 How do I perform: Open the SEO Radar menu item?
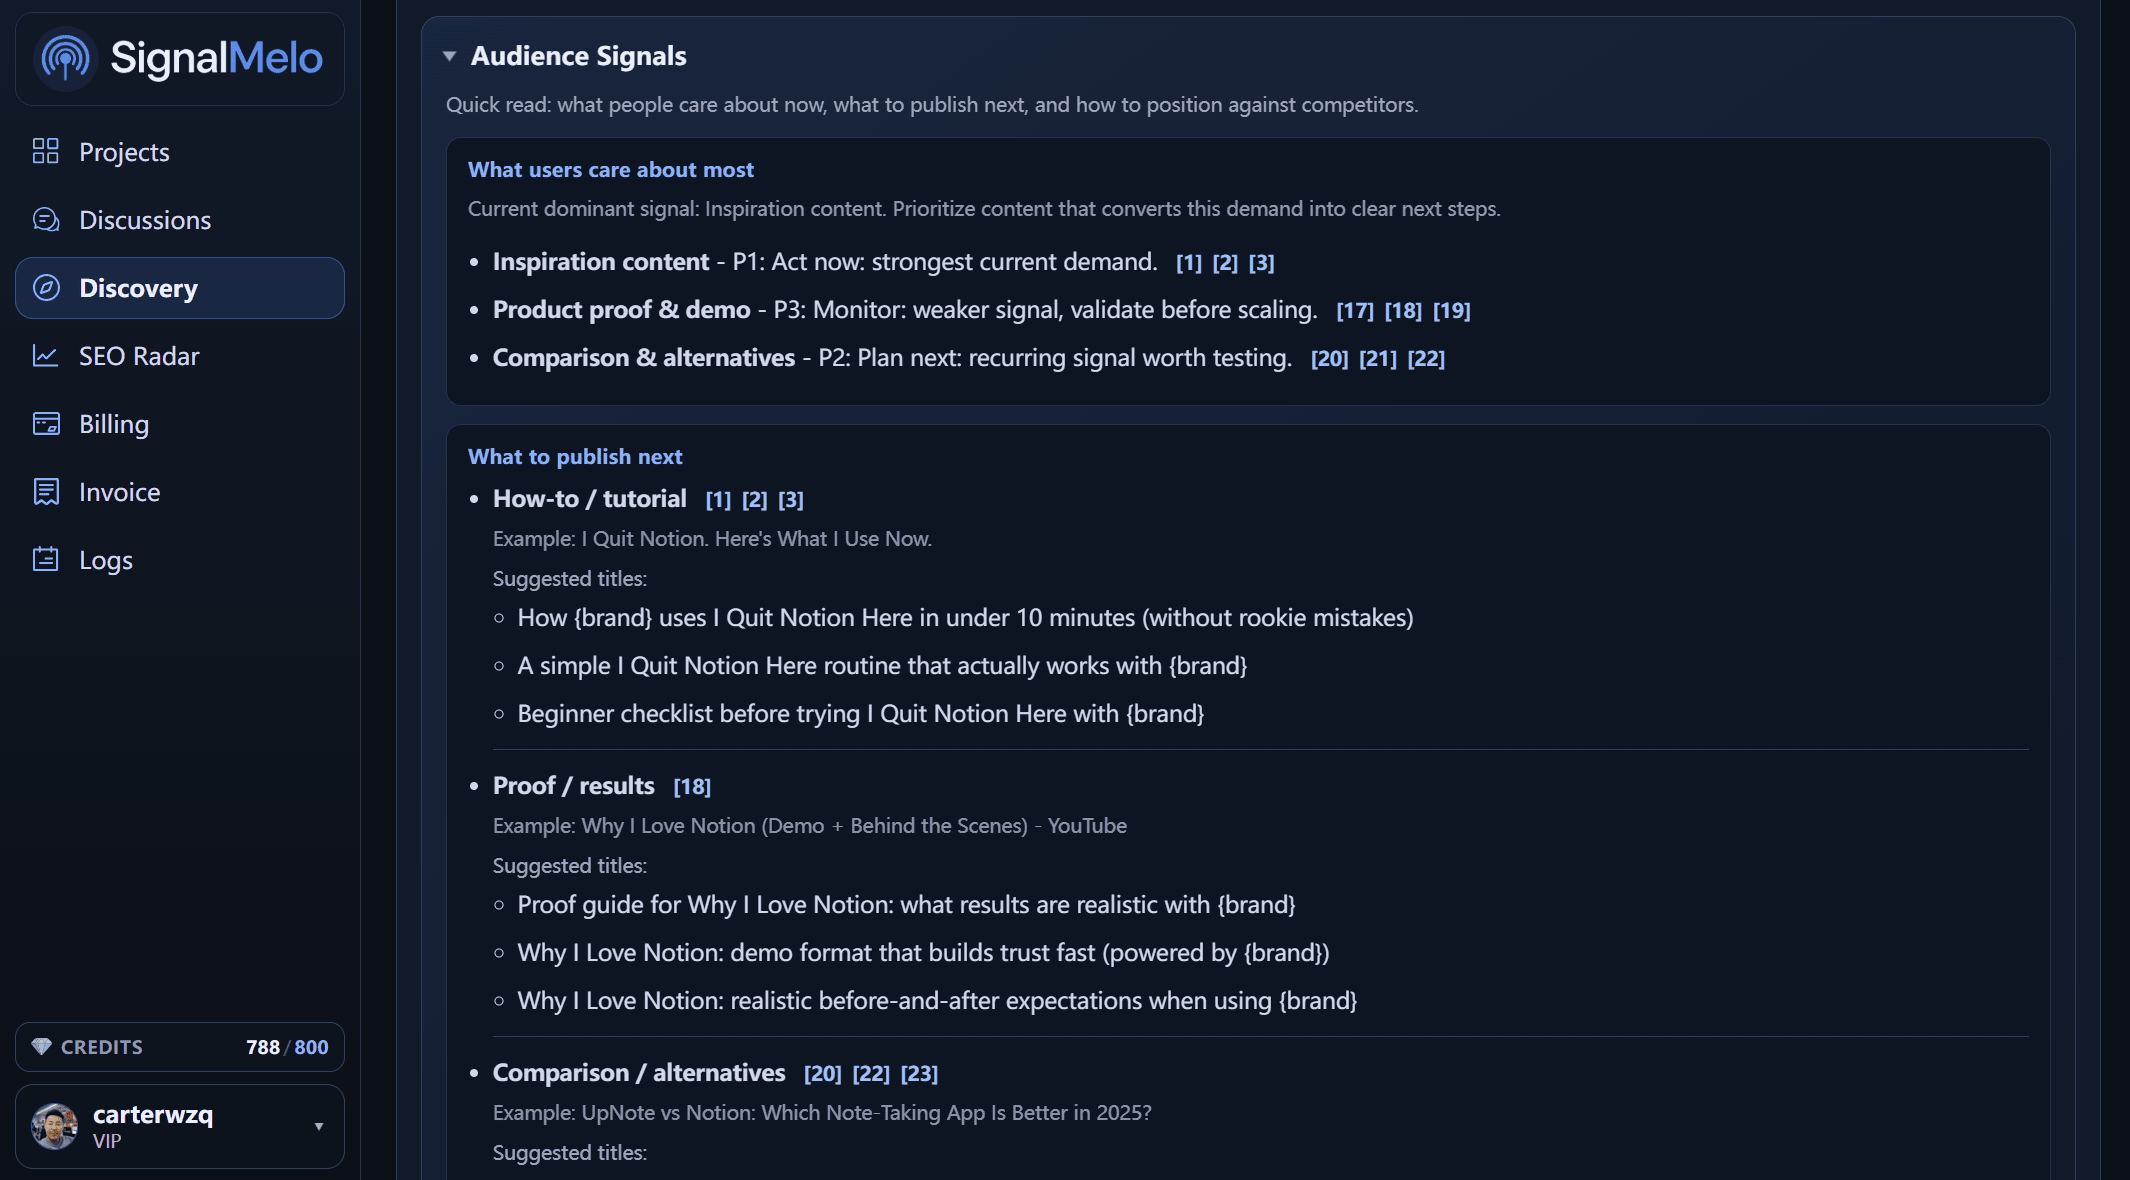point(139,356)
